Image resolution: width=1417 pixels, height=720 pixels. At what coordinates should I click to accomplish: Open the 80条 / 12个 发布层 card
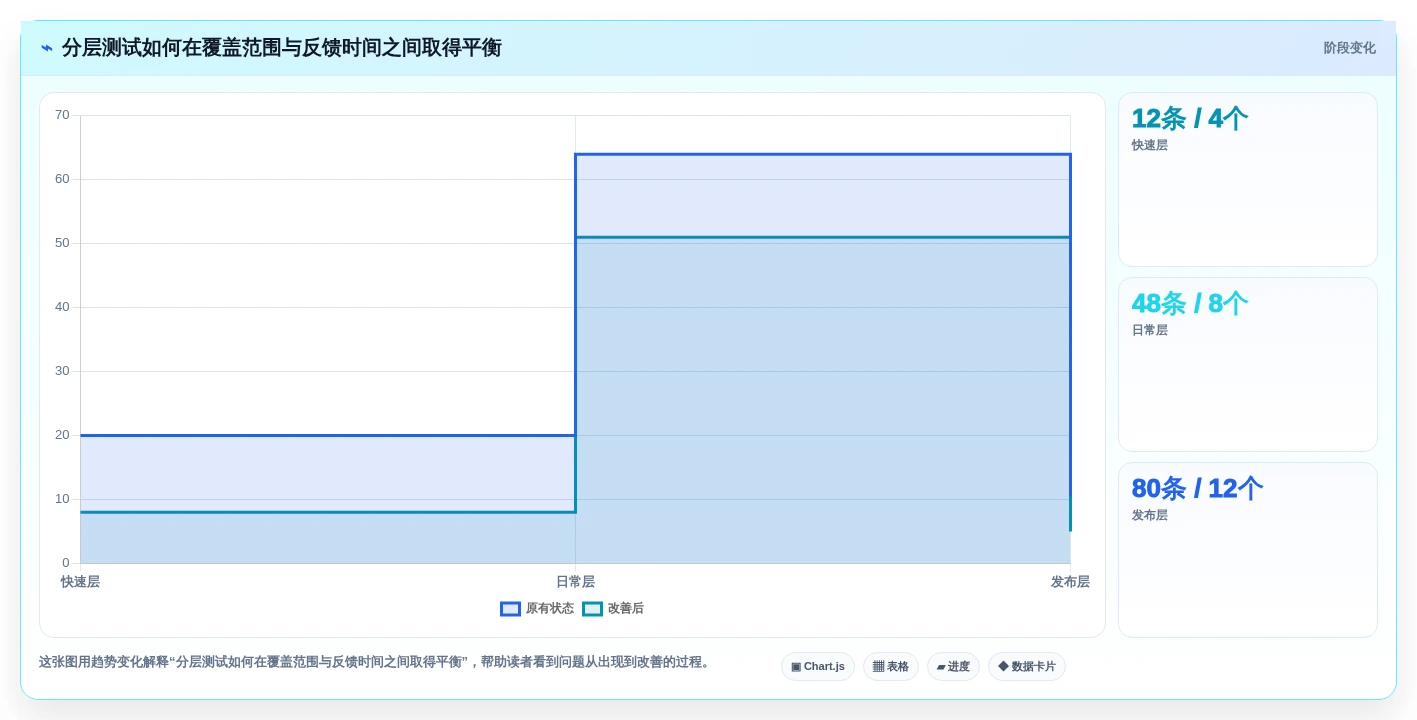click(x=1248, y=550)
